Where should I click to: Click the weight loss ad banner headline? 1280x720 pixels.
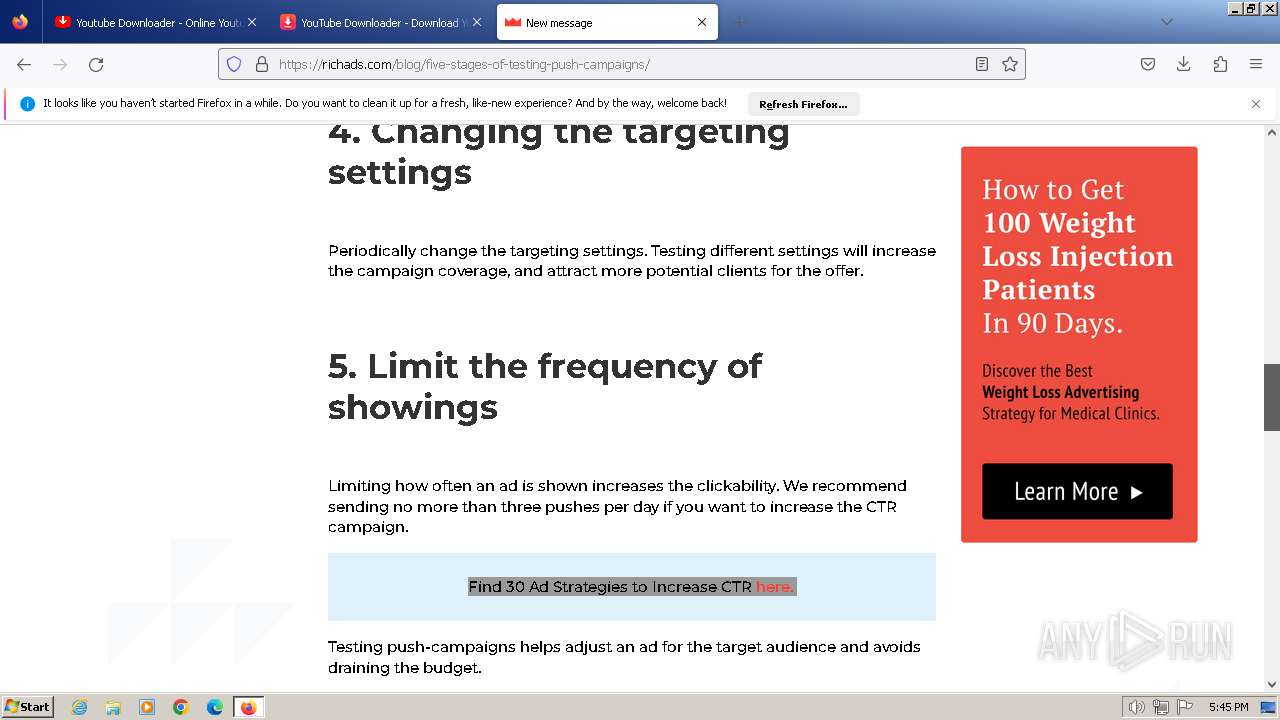1077,256
